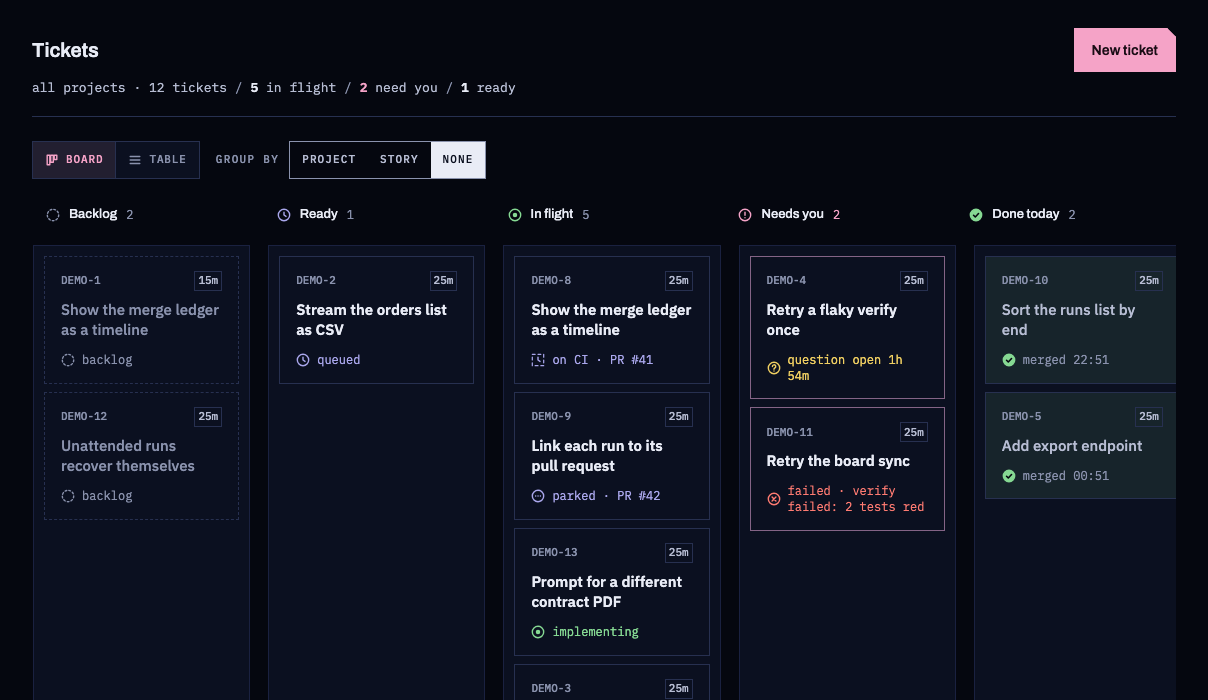Open DEMO-8 Show the merge ledger ticket
Screen dimensions: 1208x700
612,320
